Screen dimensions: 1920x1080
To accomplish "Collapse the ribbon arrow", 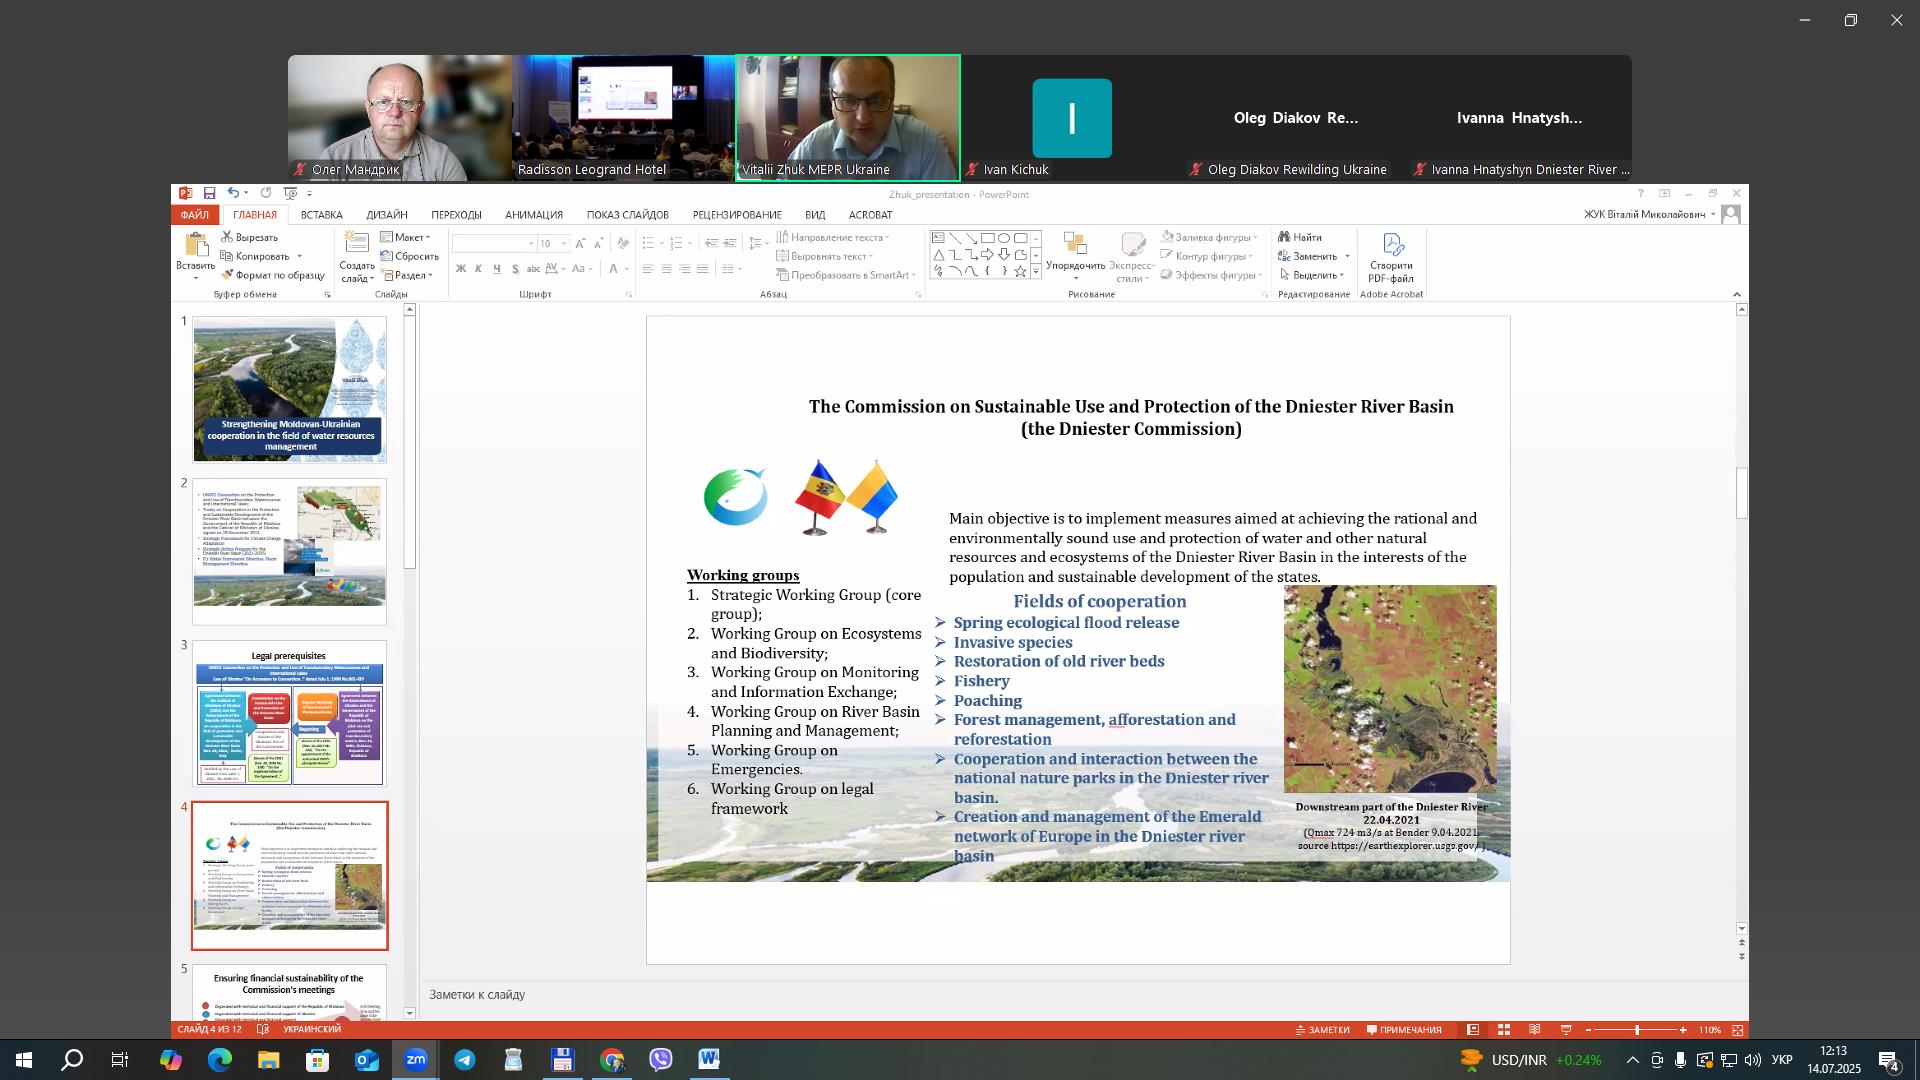I will coord(1737,294).
